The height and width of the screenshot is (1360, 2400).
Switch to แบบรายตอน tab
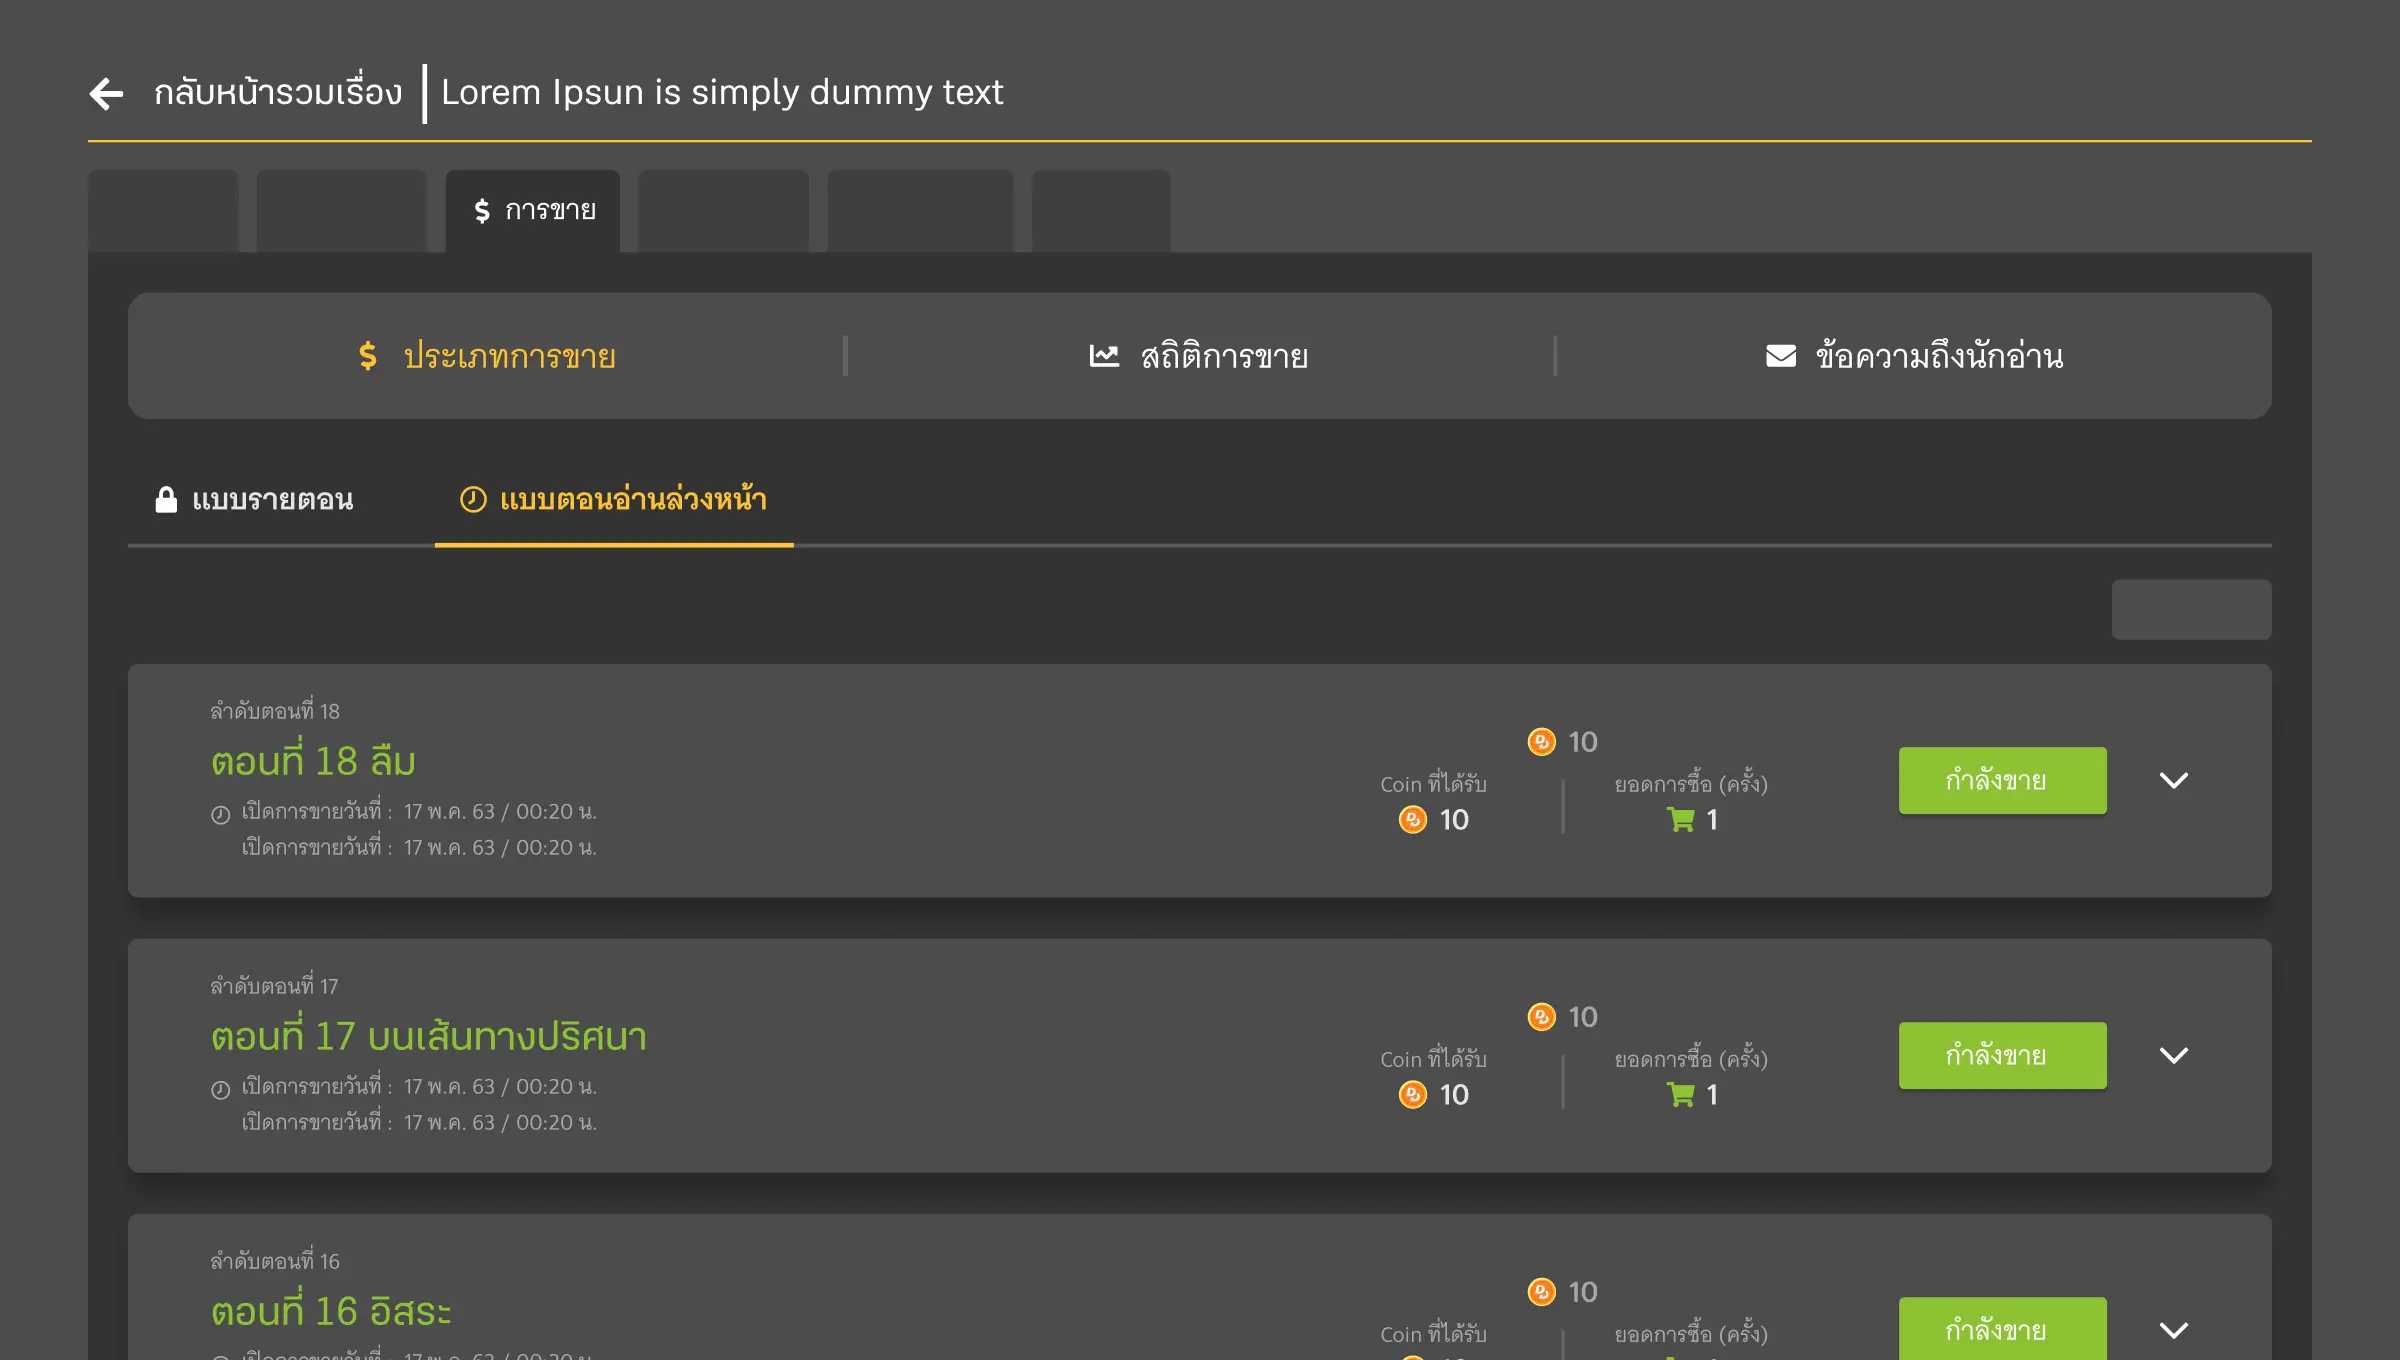coord(272,499)
